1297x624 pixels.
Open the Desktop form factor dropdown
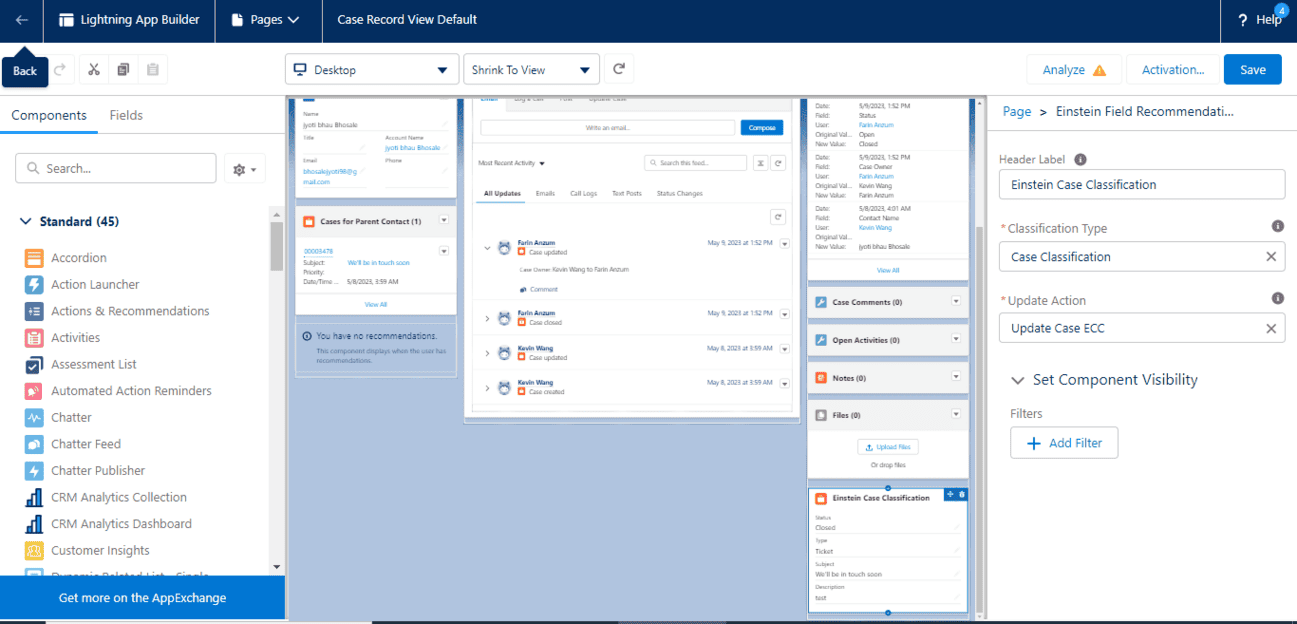click(x=370, y=69)
